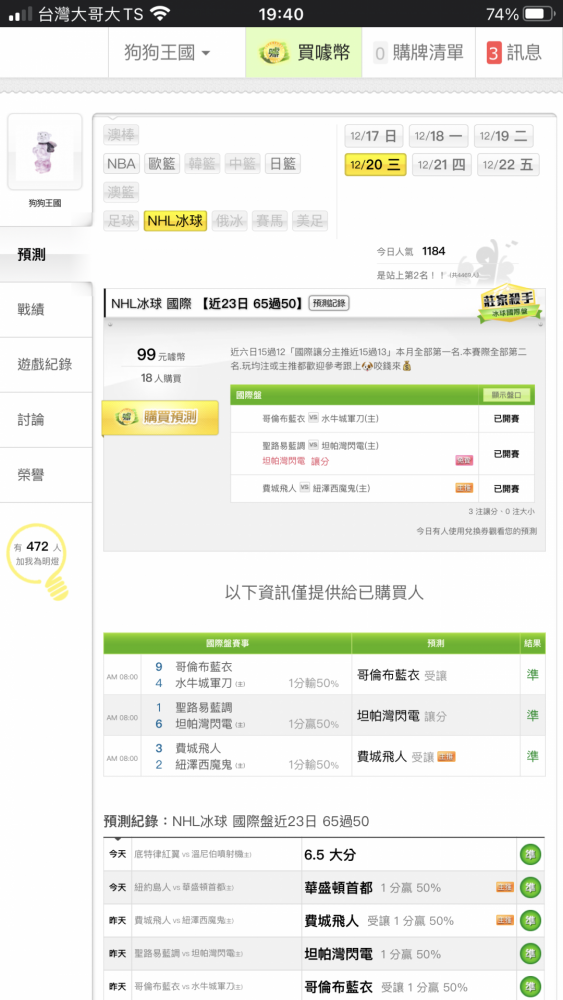Click the cellular signal bars icon

coord(20,13)
